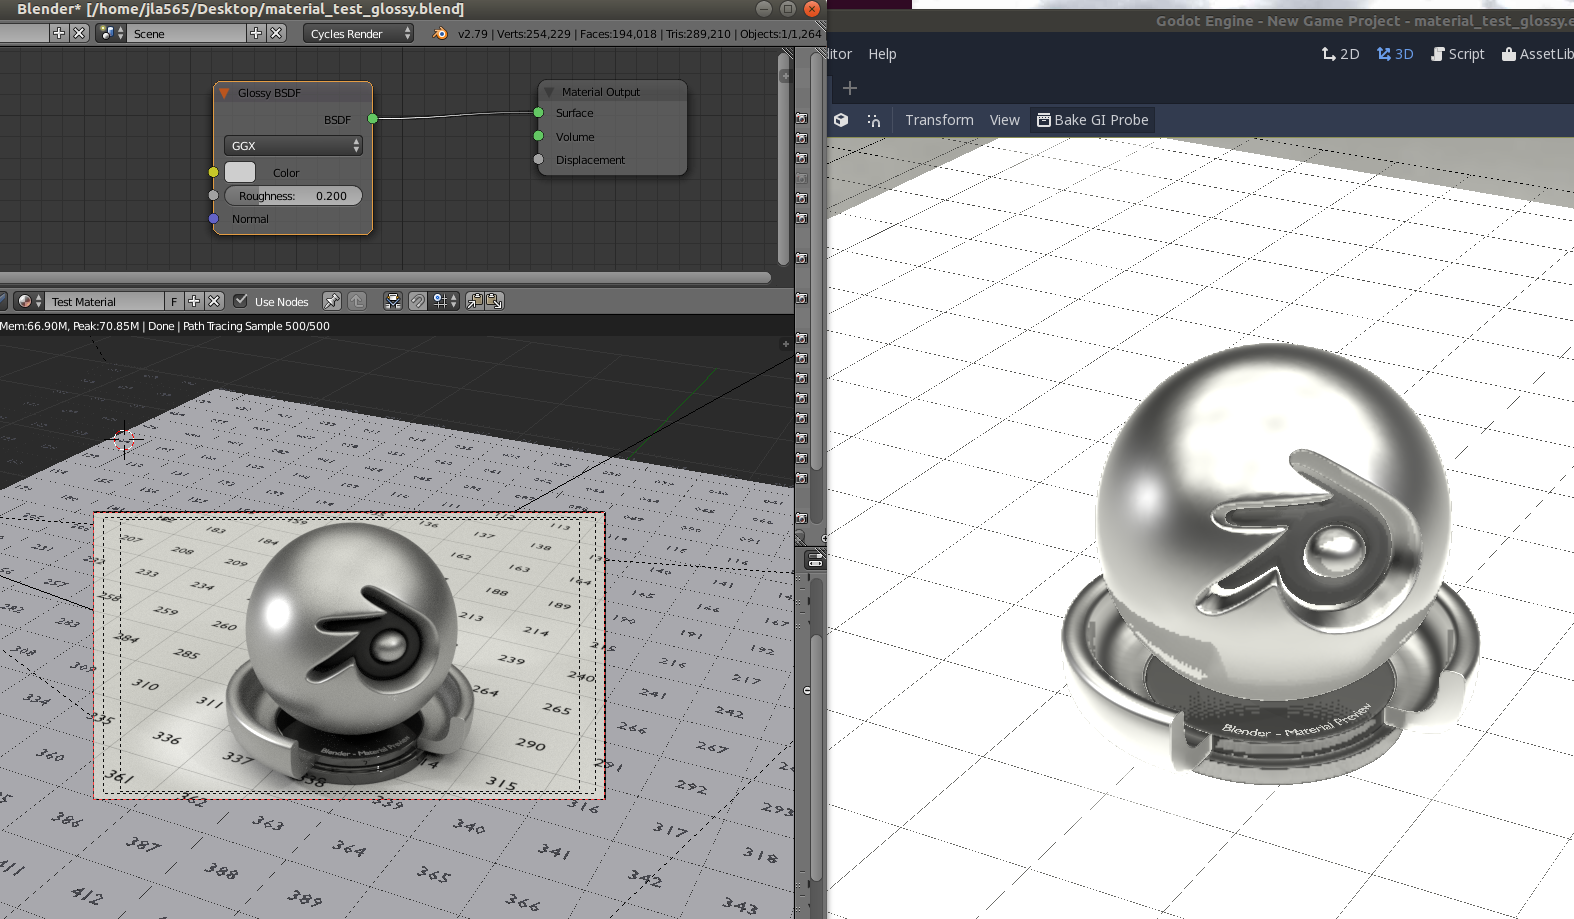
Task: Click Verts:254,229 statistic in Blender header
Action: (x=534, y=33)
